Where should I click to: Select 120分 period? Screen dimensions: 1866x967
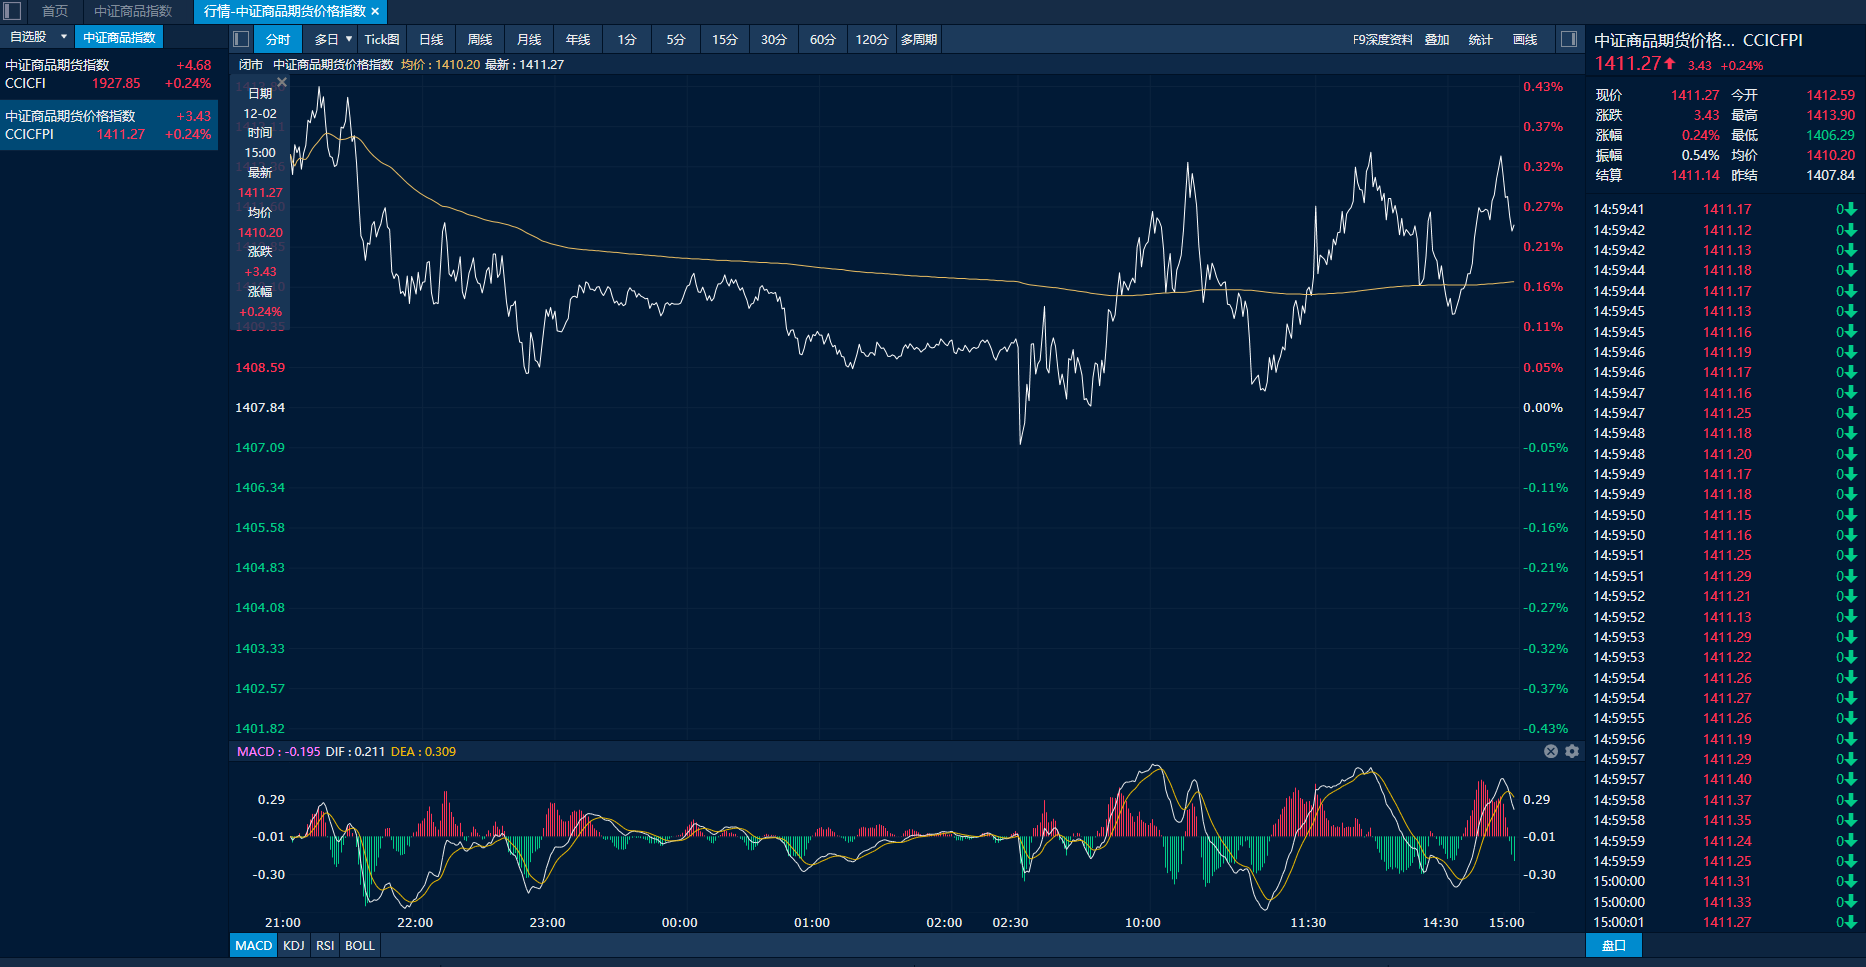tap(872, 39)
